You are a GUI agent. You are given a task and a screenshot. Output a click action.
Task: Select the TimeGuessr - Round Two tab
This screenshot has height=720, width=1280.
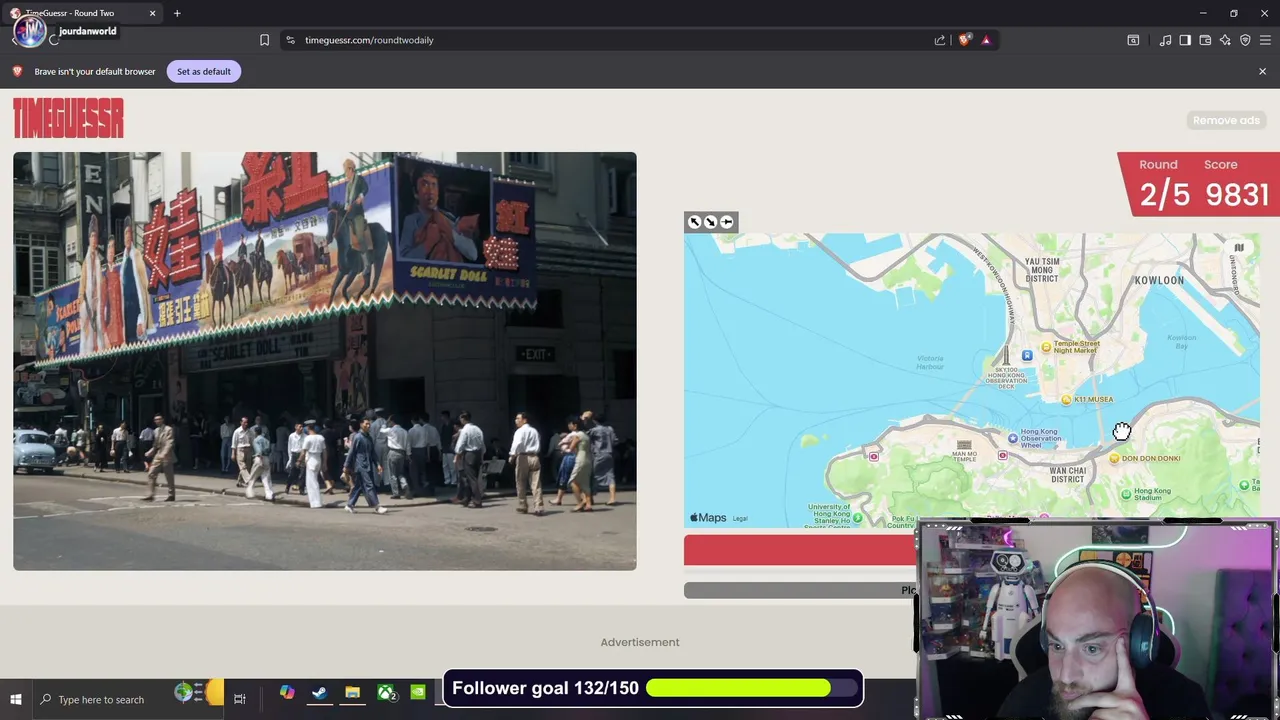tap(83, 13)
